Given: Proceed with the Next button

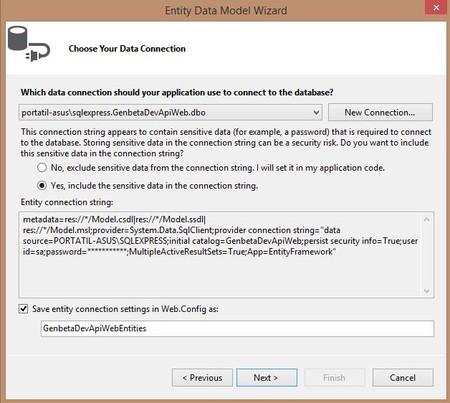Looking at the screenshot, I should (x=267, y=378).
